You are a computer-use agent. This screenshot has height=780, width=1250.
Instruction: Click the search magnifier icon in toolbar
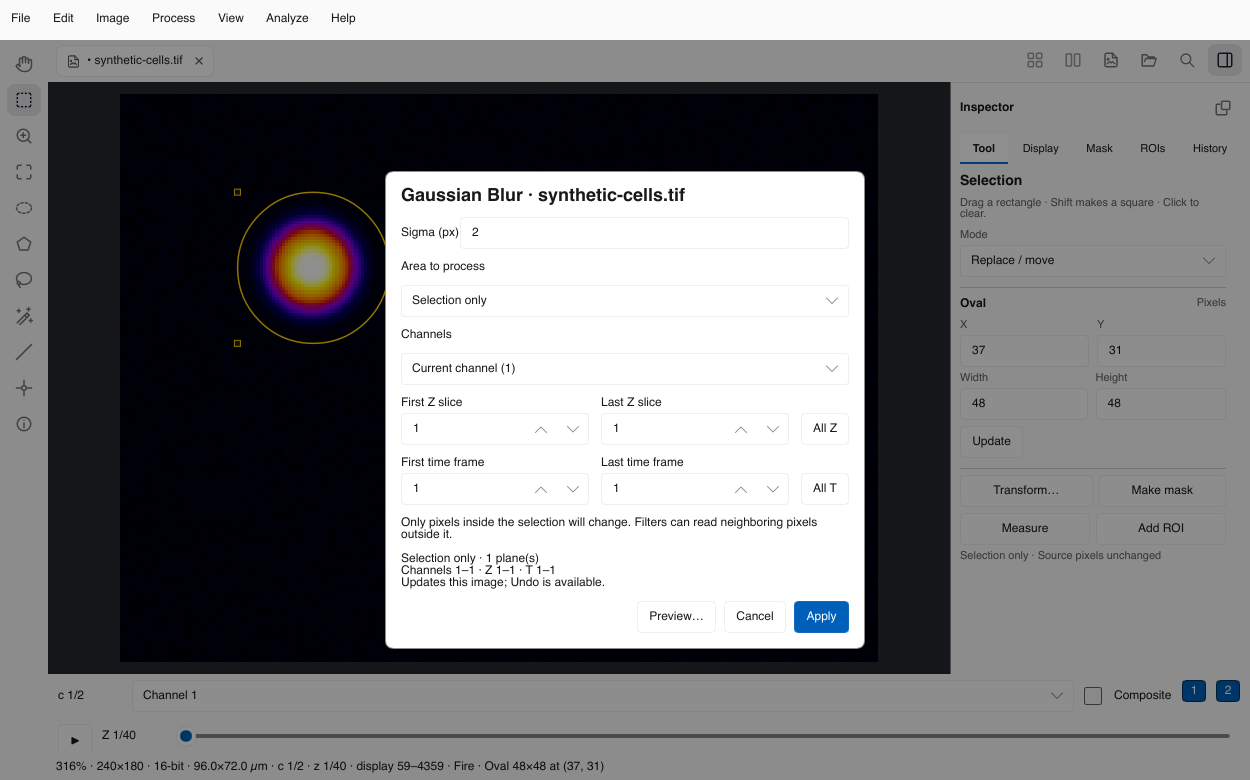1187,60
